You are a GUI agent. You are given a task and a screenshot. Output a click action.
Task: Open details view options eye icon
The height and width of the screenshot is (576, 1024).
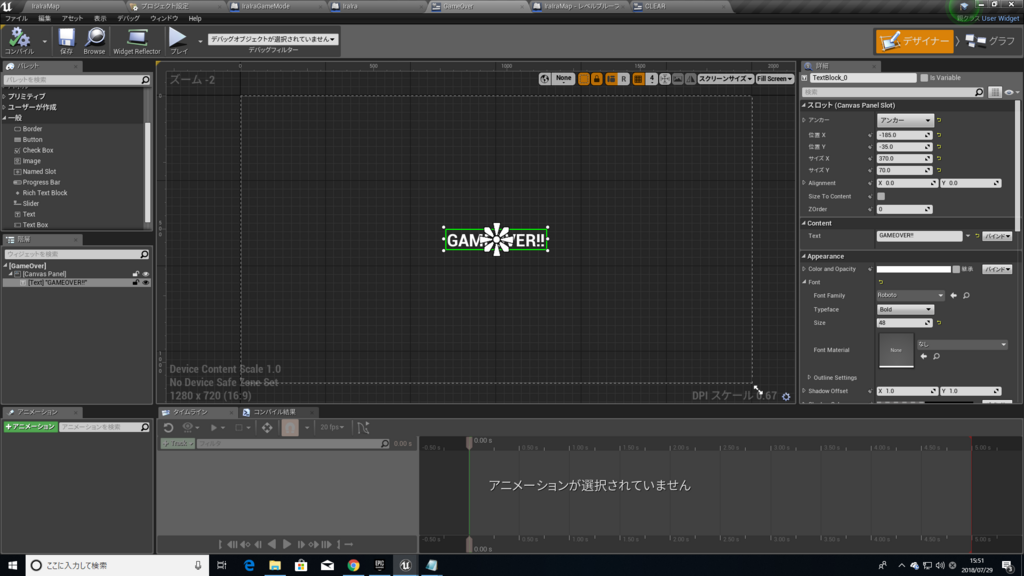(x=1010, y=92)
